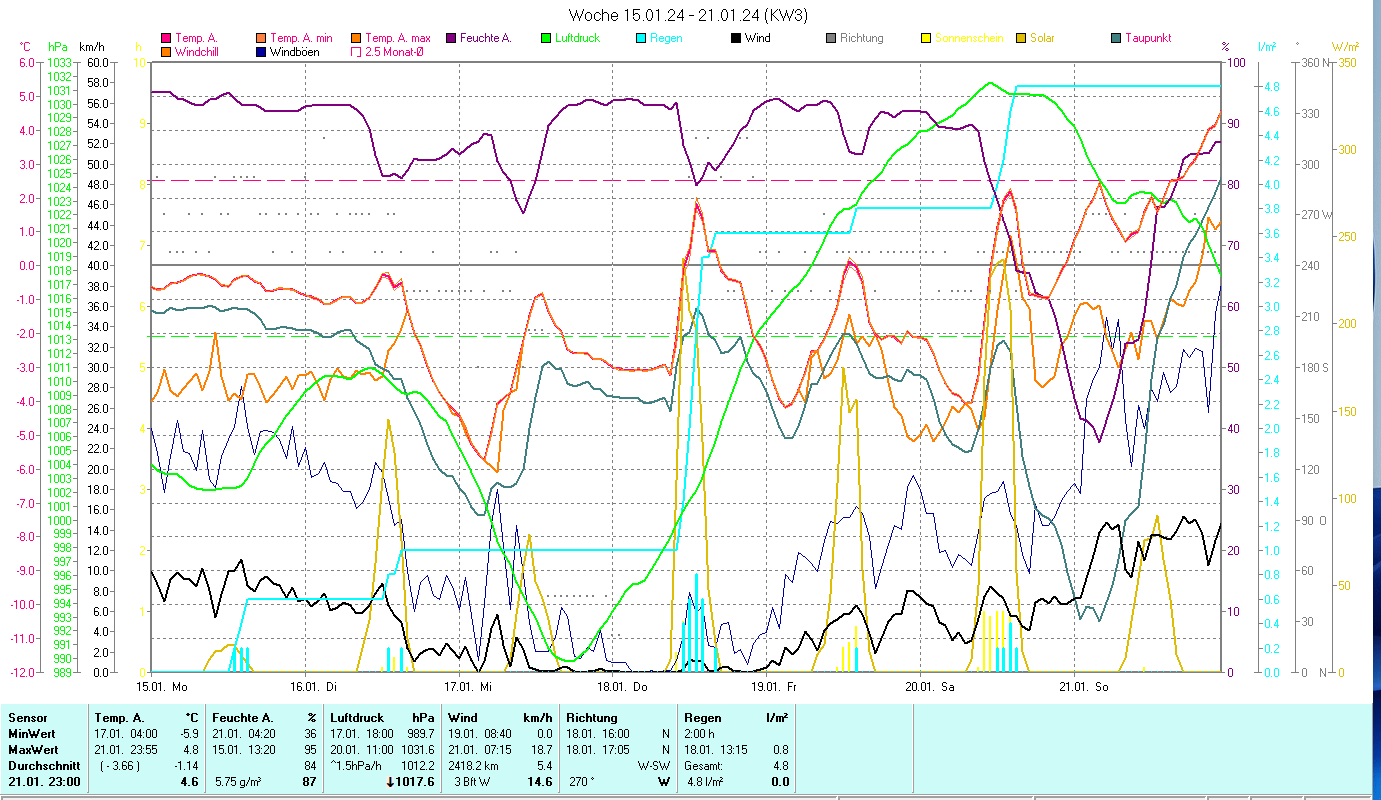The image size is (1381, 800).
Task: Click the 'Sensor' table header
Action: [26, 718]
